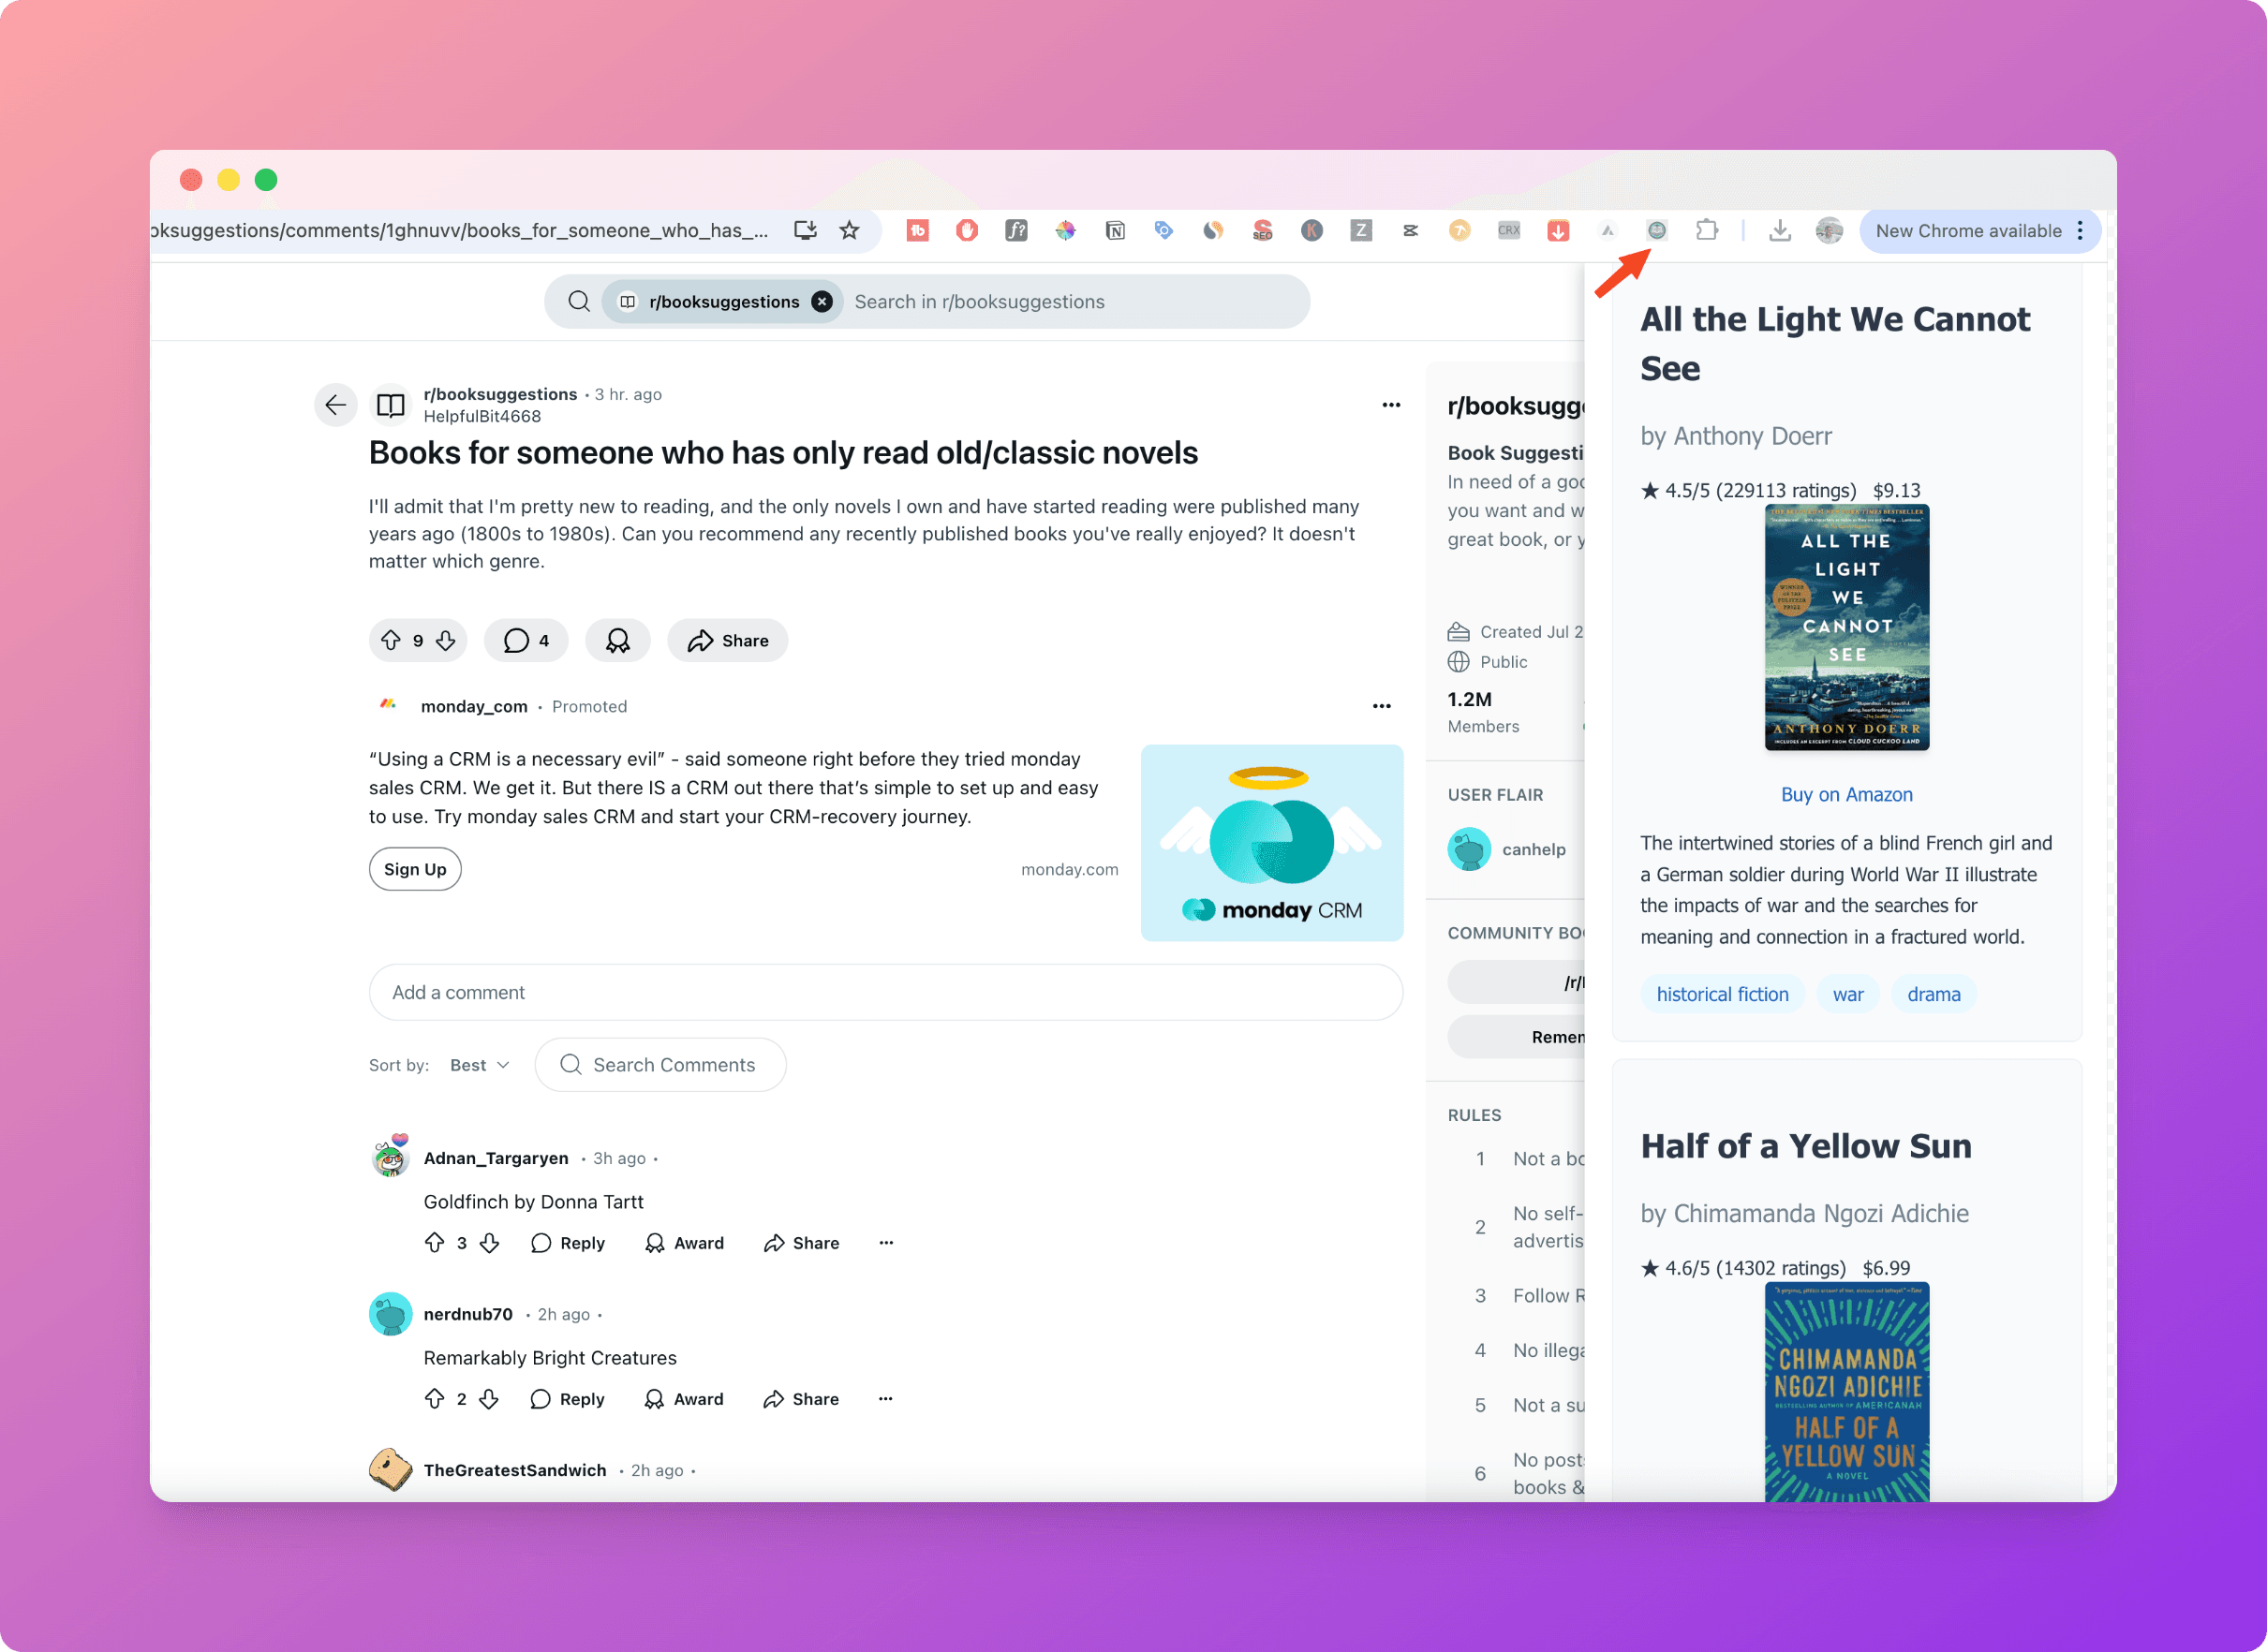Bookmark this page with the star icon
Screen dimensions: 2267x1652
tap(849, 230)
